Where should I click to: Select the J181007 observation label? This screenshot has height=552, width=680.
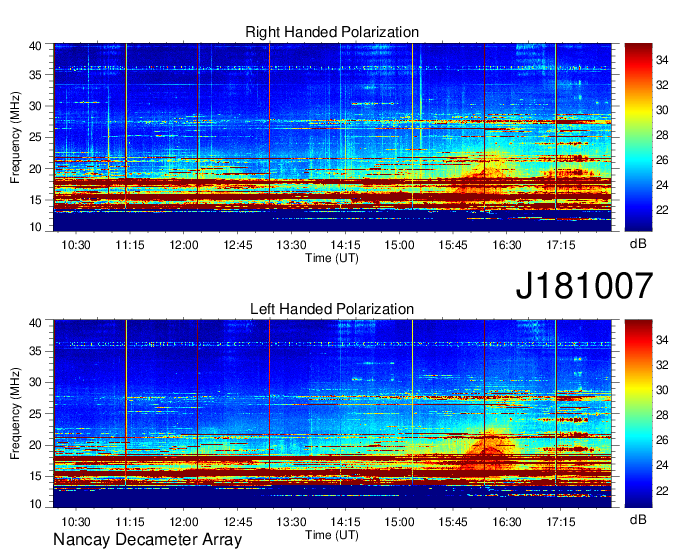(584, 286)
